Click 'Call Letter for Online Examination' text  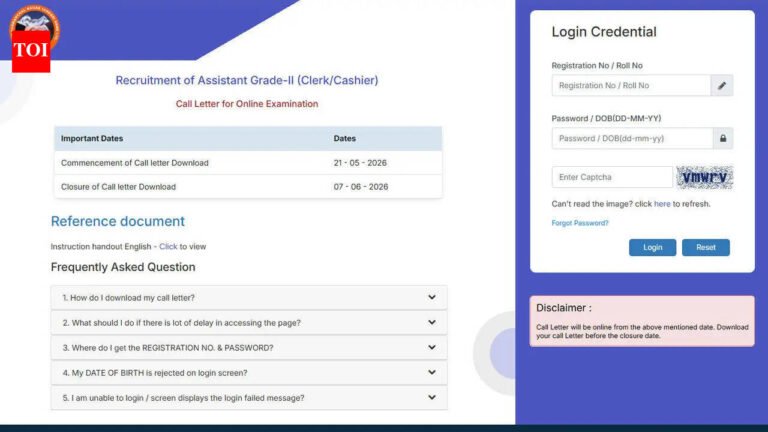pos(247,104)
